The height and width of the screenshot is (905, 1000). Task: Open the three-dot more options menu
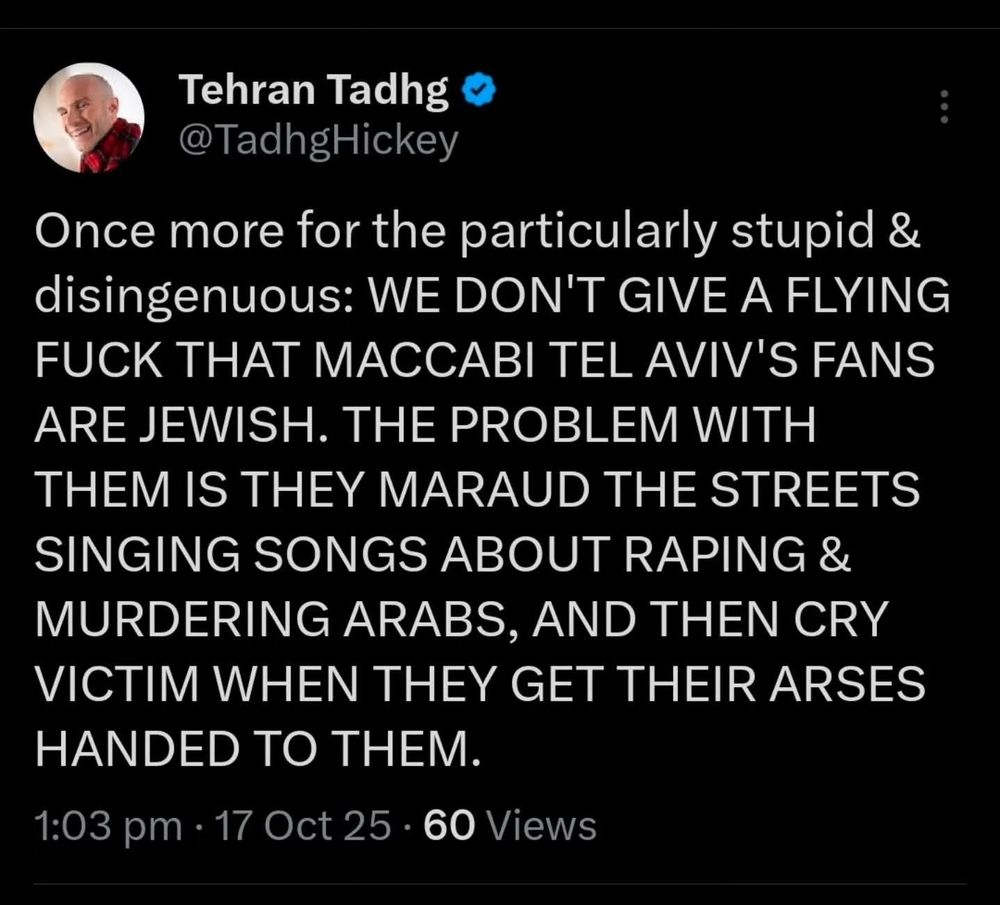[x=945, y=106]
